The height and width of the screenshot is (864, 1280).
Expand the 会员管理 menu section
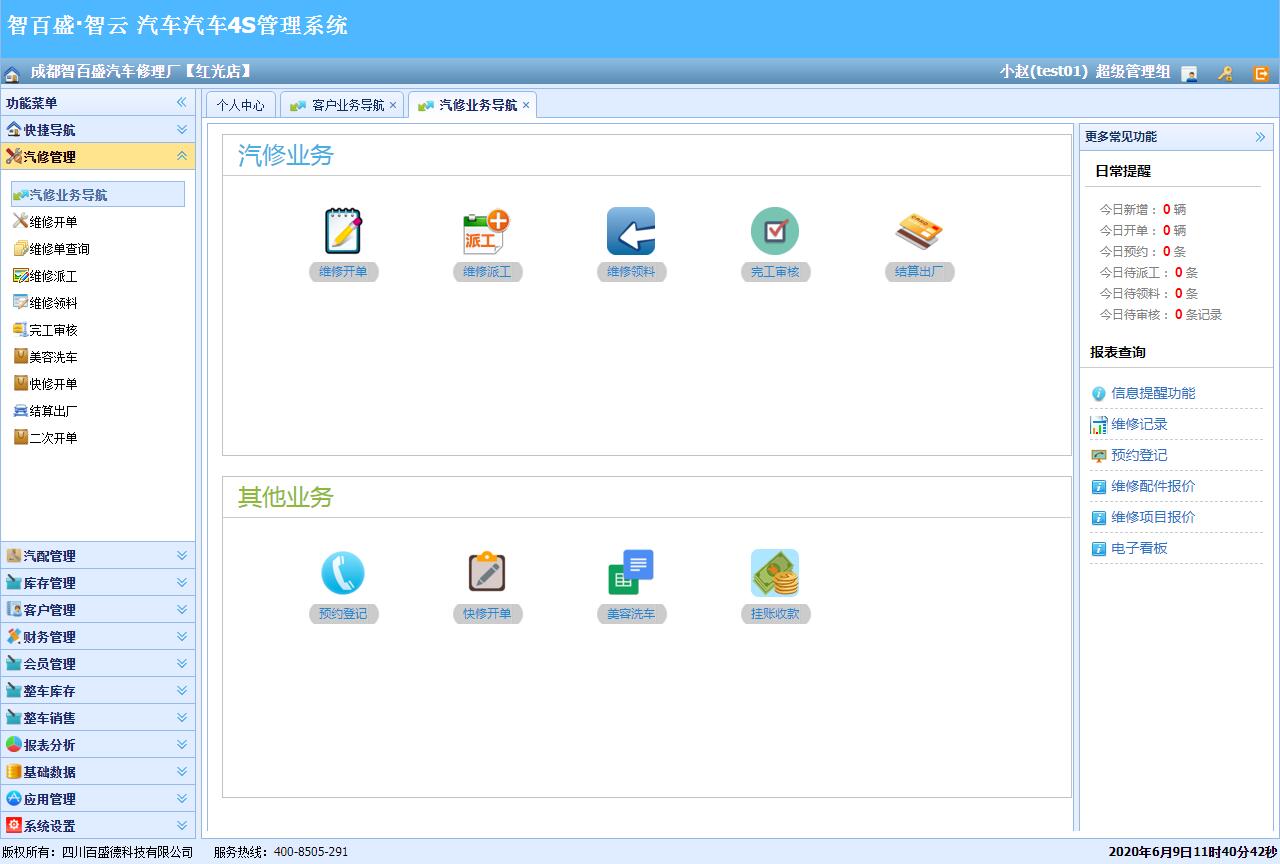pyautogui.click(x=98, y=663)
